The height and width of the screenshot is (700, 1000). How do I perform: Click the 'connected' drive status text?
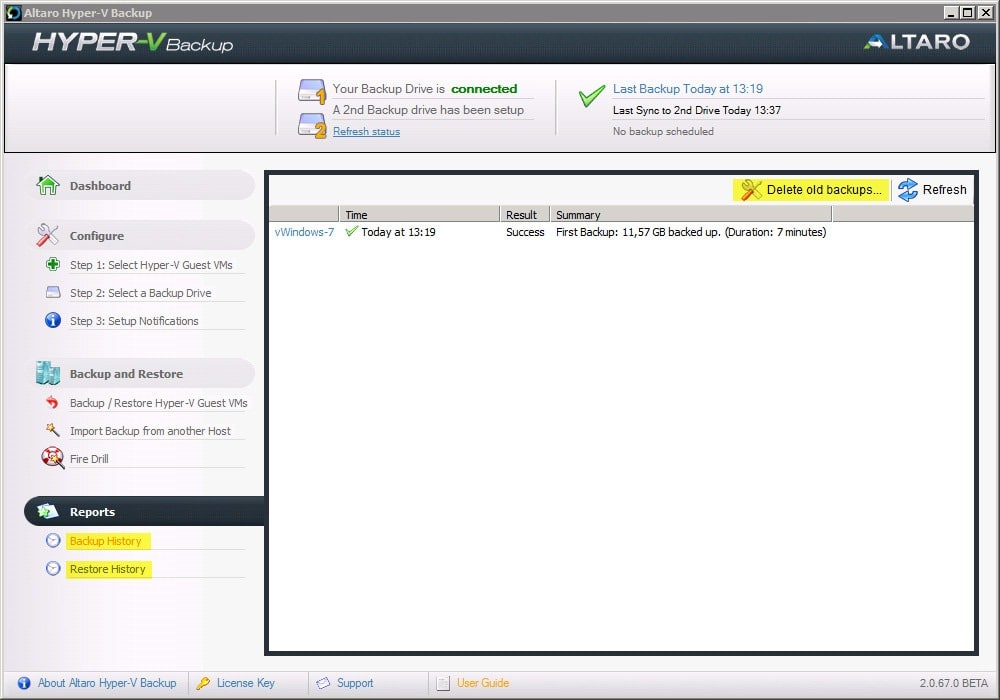pyautogui.click(x=484, y=89)
